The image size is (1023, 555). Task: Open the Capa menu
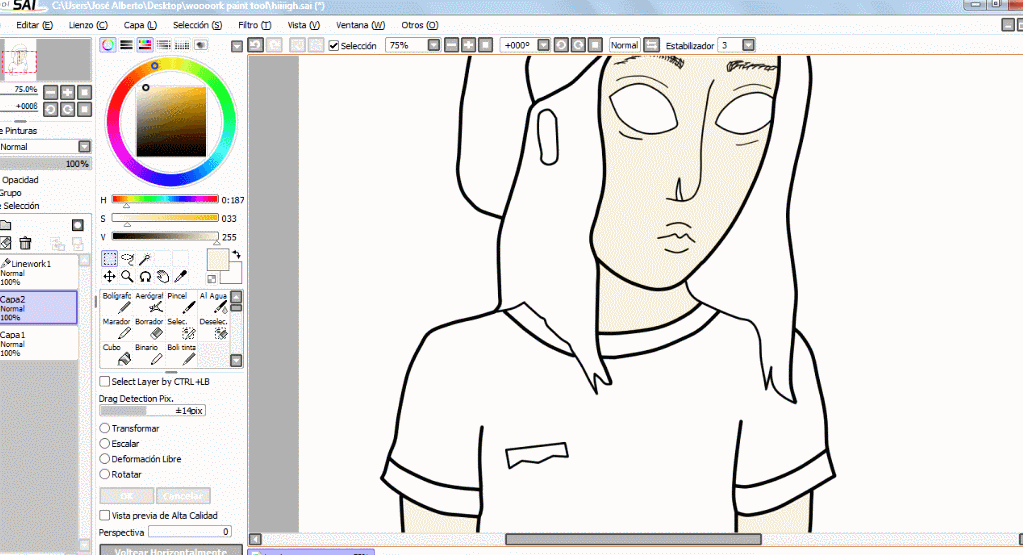(x=140, y=25)
